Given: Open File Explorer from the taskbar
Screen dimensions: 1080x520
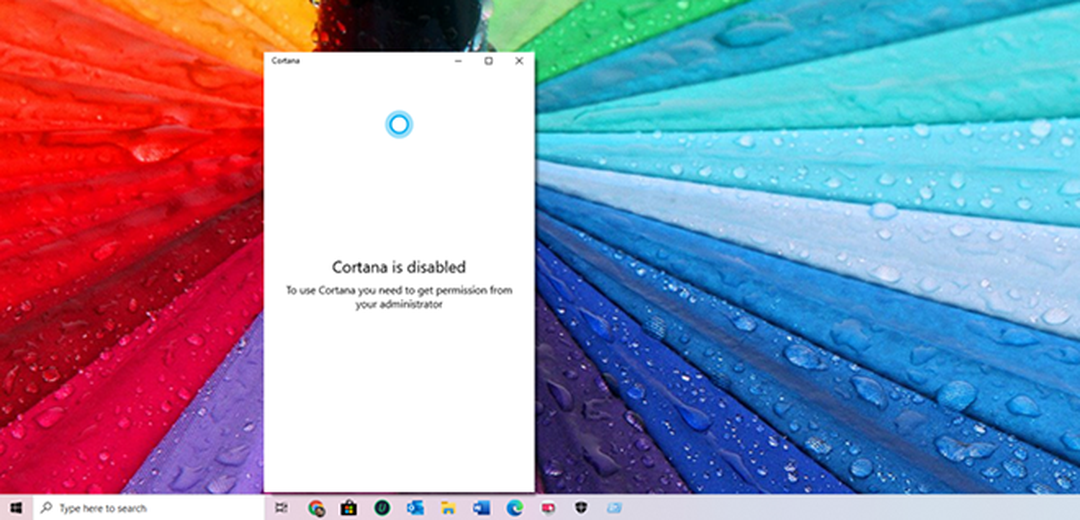Looking at the screenshot, I should [x=448, y=508].
